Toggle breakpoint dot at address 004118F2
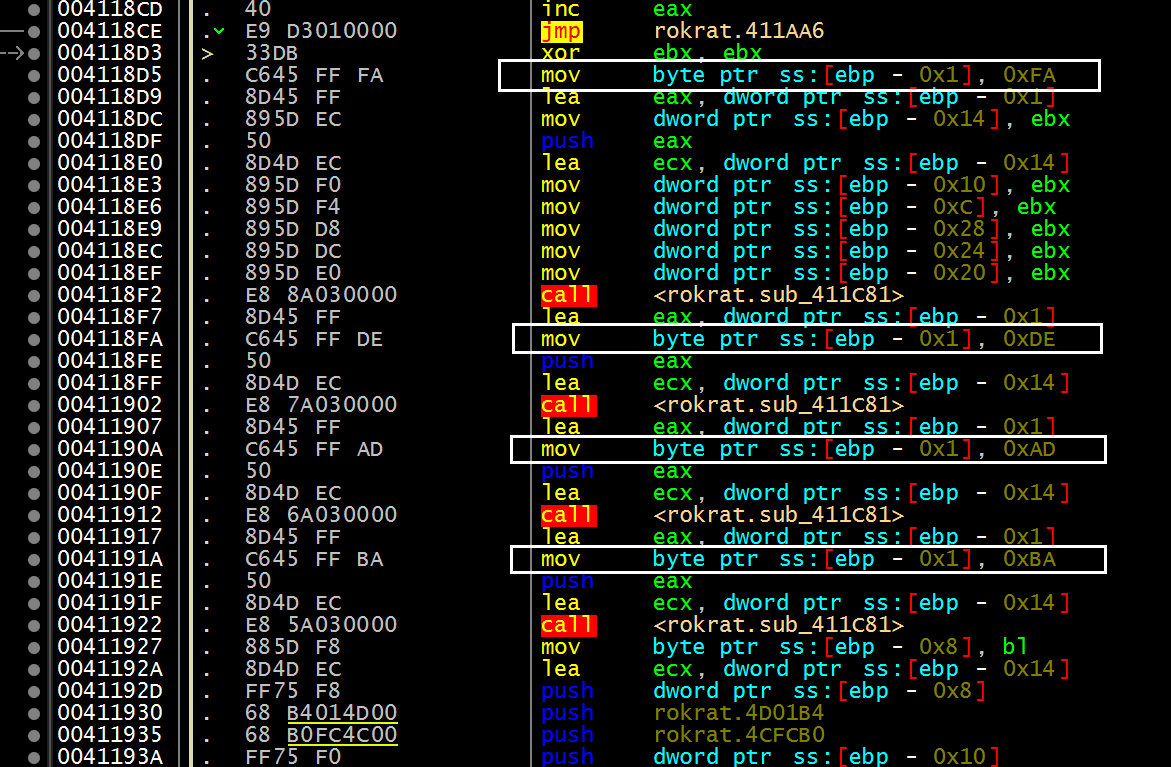The width and height of the screenshot is (1171, 767). [34, 295]
